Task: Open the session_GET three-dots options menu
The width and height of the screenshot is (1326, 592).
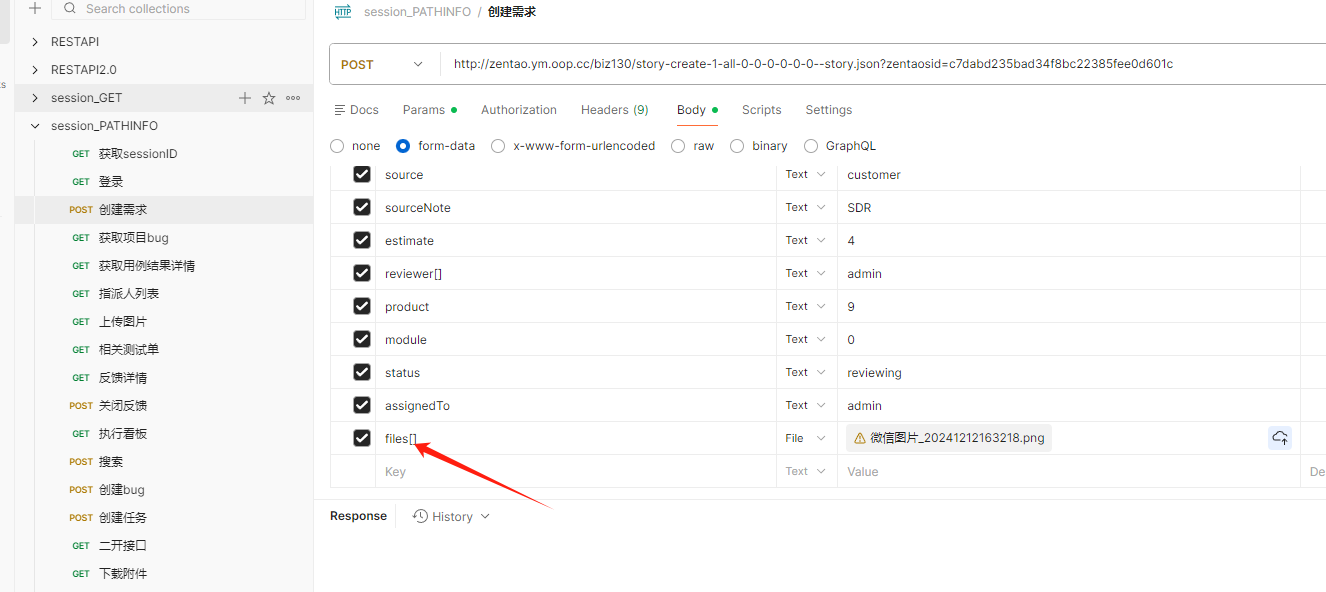Action: (293, 98)
